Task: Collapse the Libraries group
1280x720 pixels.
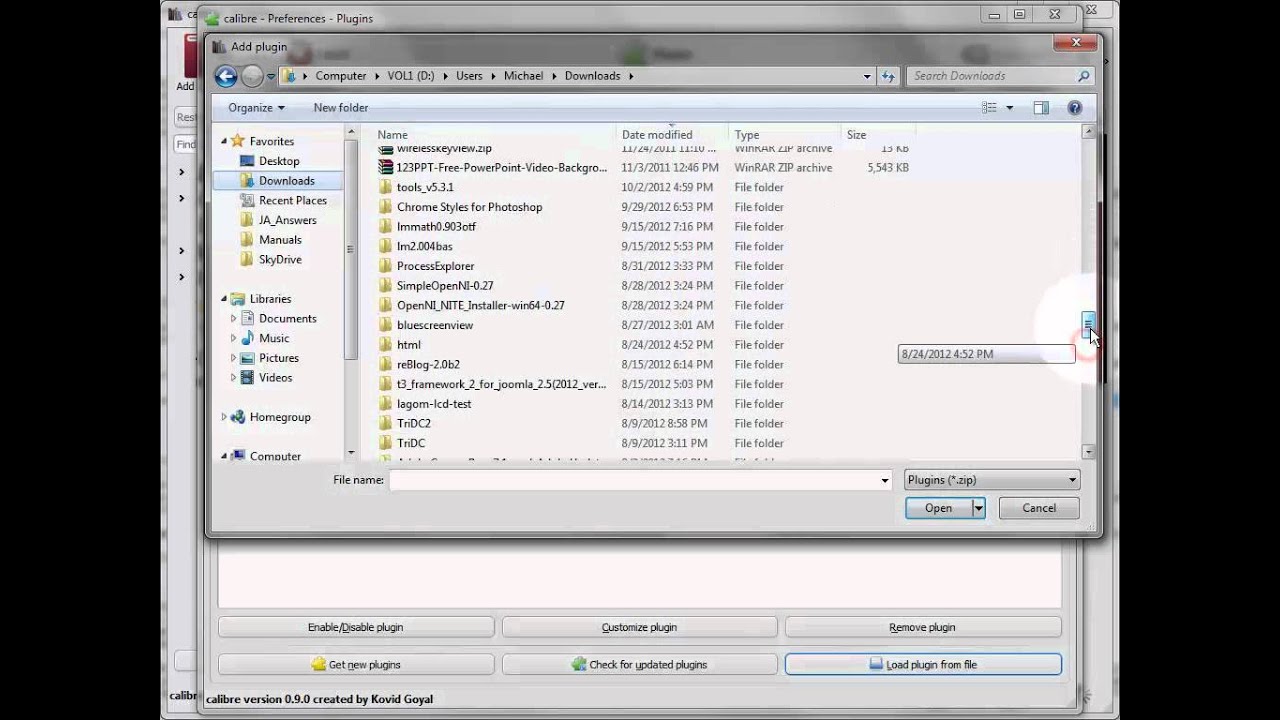Action: [224, 299]
